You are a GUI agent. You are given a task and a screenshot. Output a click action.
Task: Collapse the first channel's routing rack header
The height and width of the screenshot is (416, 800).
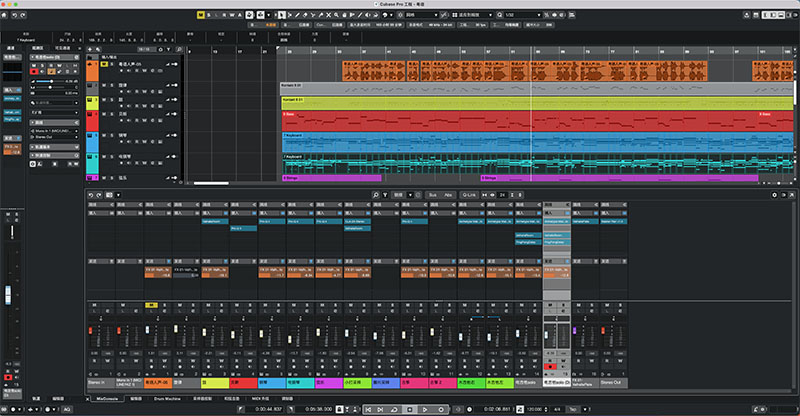[101, 205]
